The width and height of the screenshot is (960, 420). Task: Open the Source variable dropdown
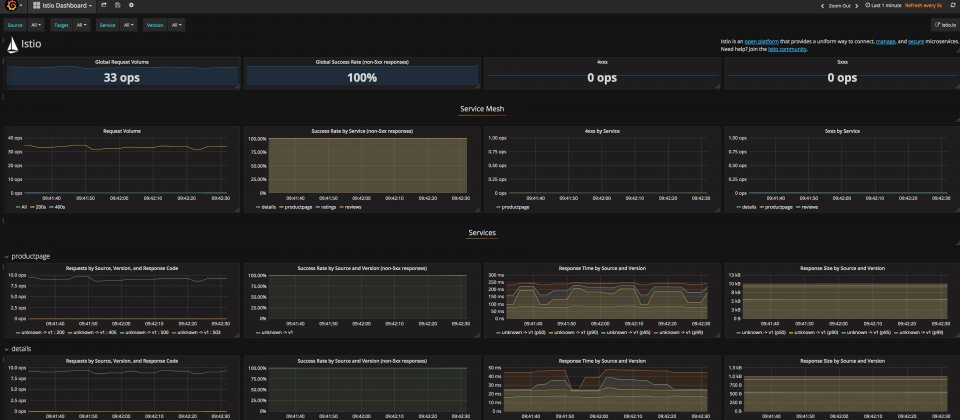click(36, 25)
